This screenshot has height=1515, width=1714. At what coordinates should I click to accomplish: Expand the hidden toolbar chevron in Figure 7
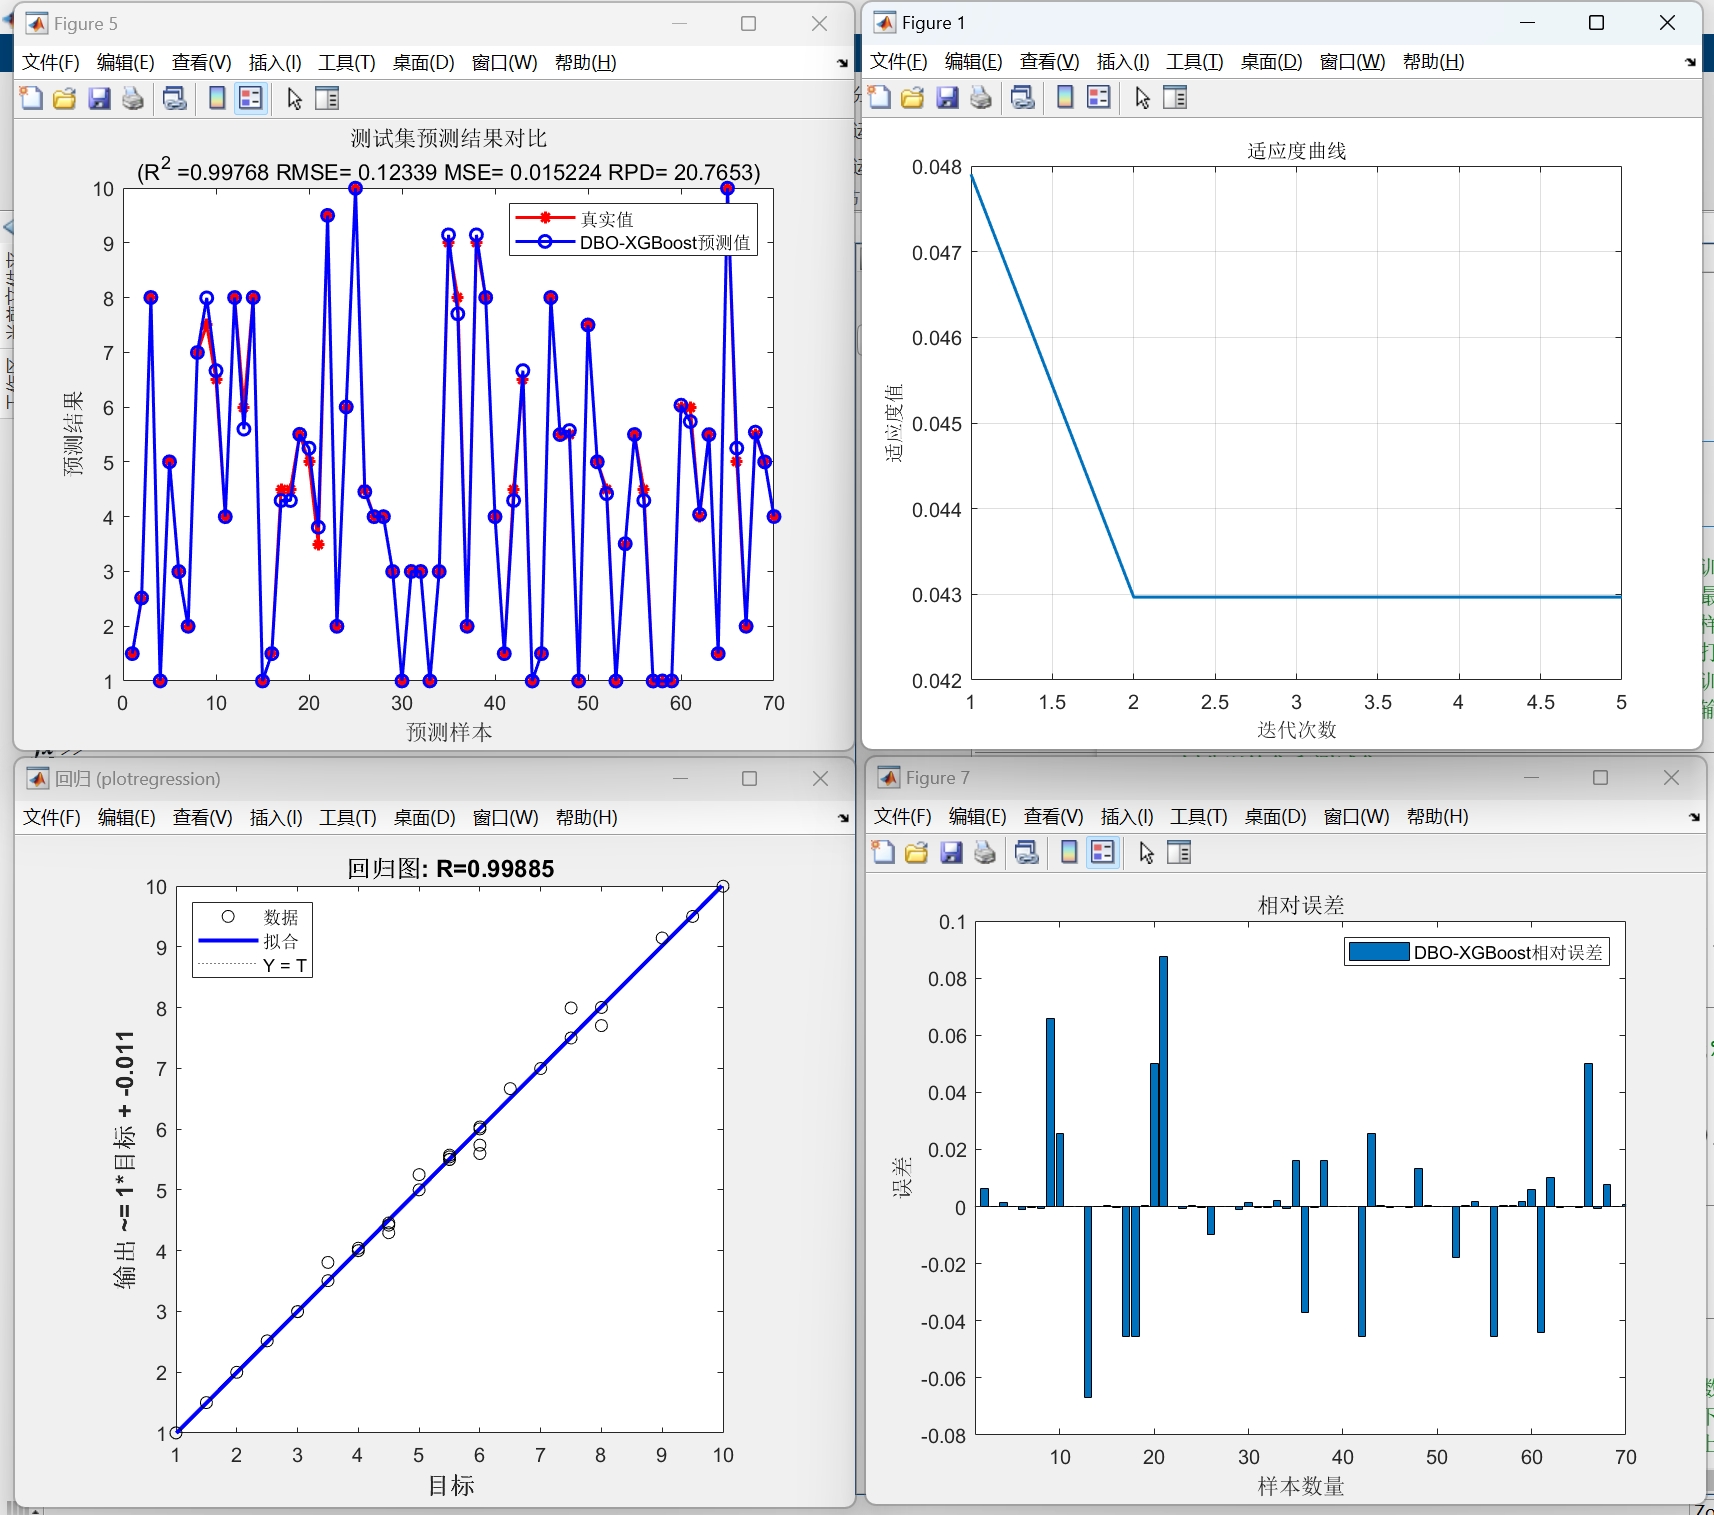[x=1695, y=816]
